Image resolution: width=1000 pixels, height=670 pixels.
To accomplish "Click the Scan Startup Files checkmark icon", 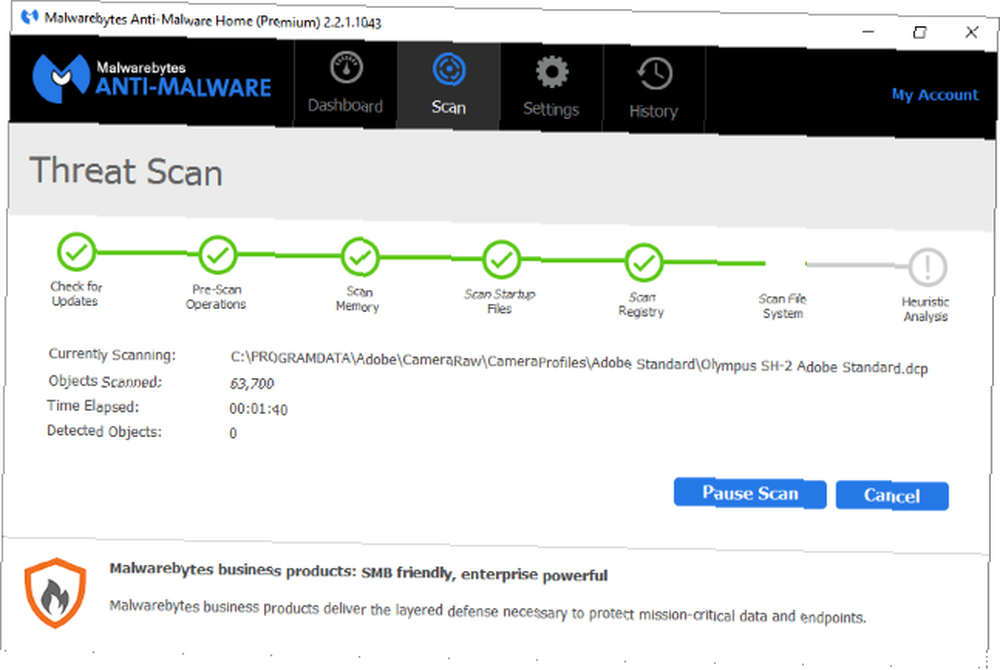I will (502, 260).
